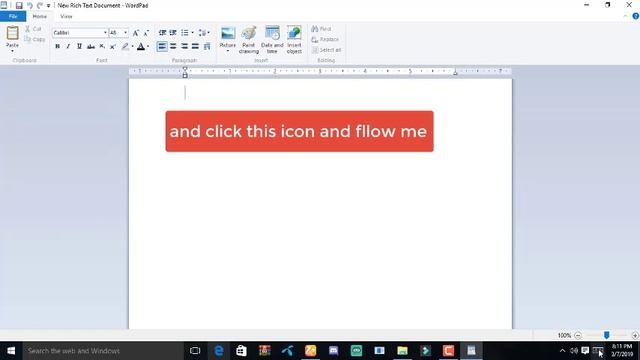Toggle Underline formatting

pyautogui.click(x=79, y=47)
